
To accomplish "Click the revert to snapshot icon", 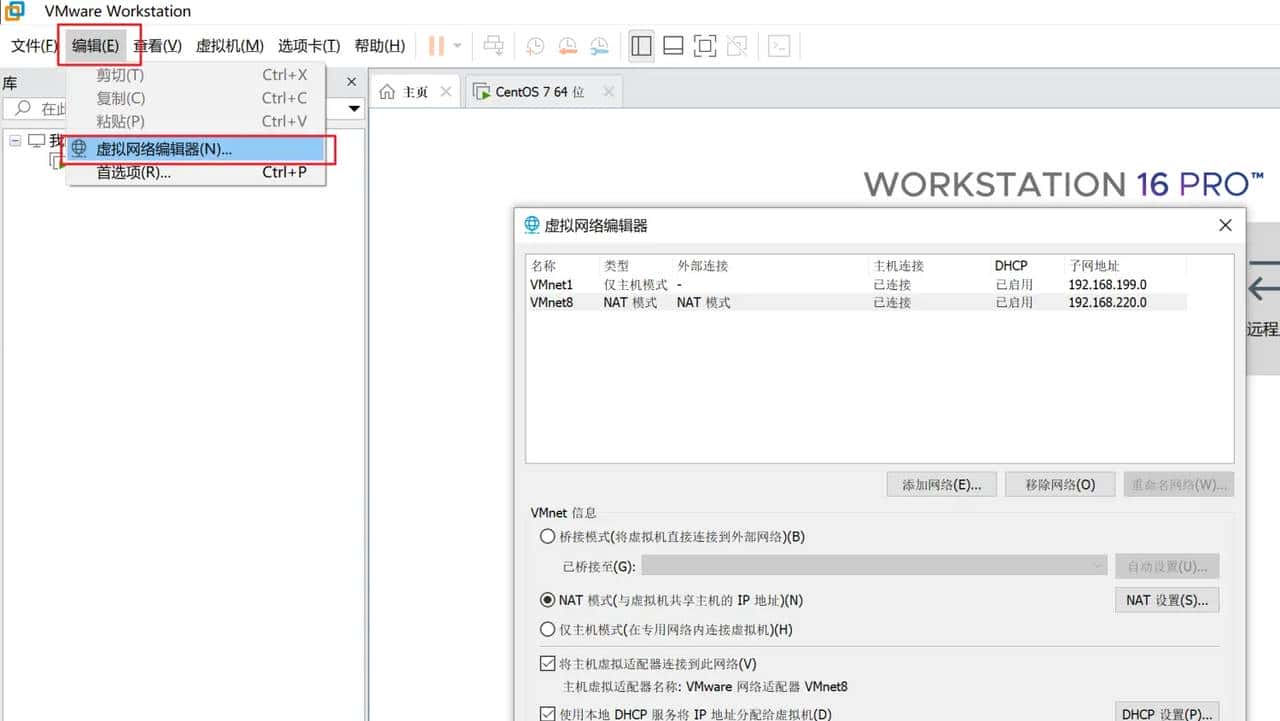I will click(x=567, y=46).
